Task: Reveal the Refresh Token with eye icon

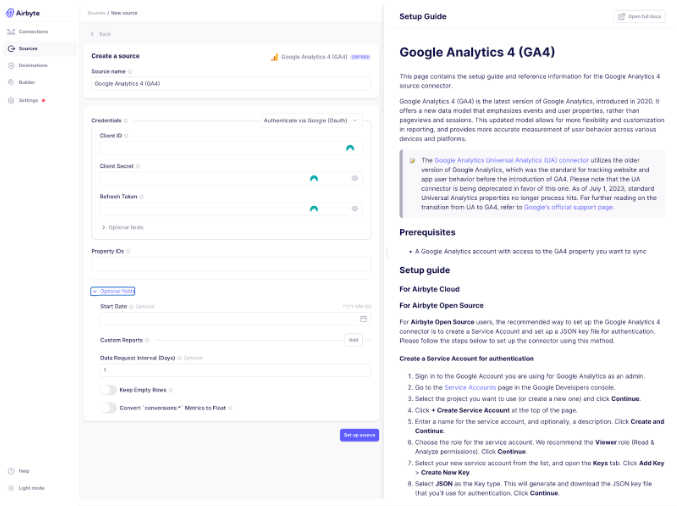Action: (354, 209)
